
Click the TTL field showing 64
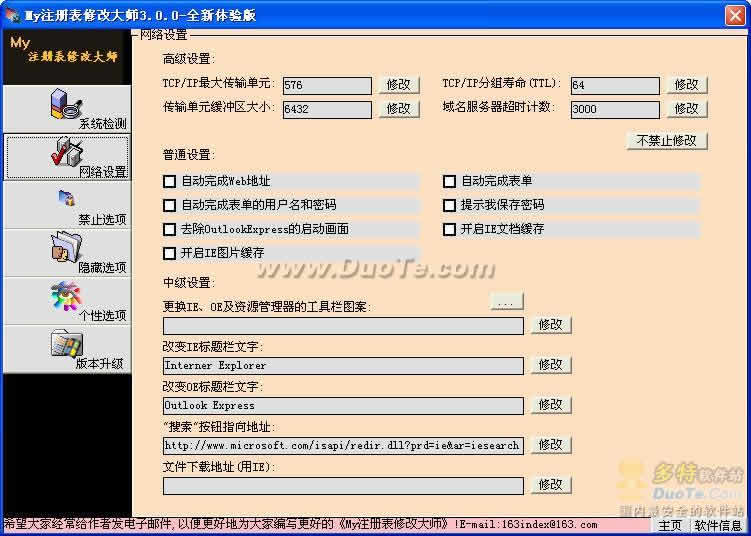tap(615, 85)
